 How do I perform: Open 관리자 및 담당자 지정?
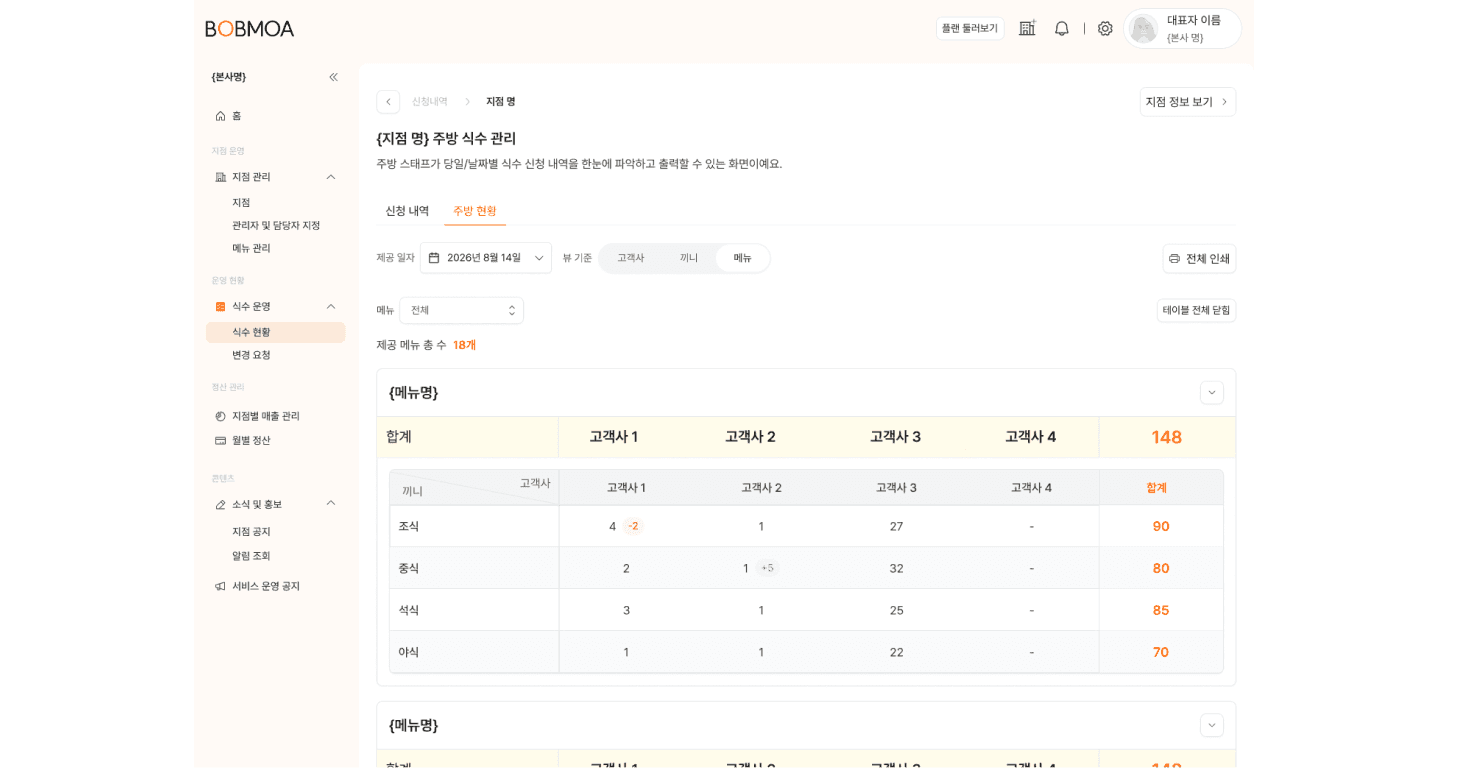(276, 225)
